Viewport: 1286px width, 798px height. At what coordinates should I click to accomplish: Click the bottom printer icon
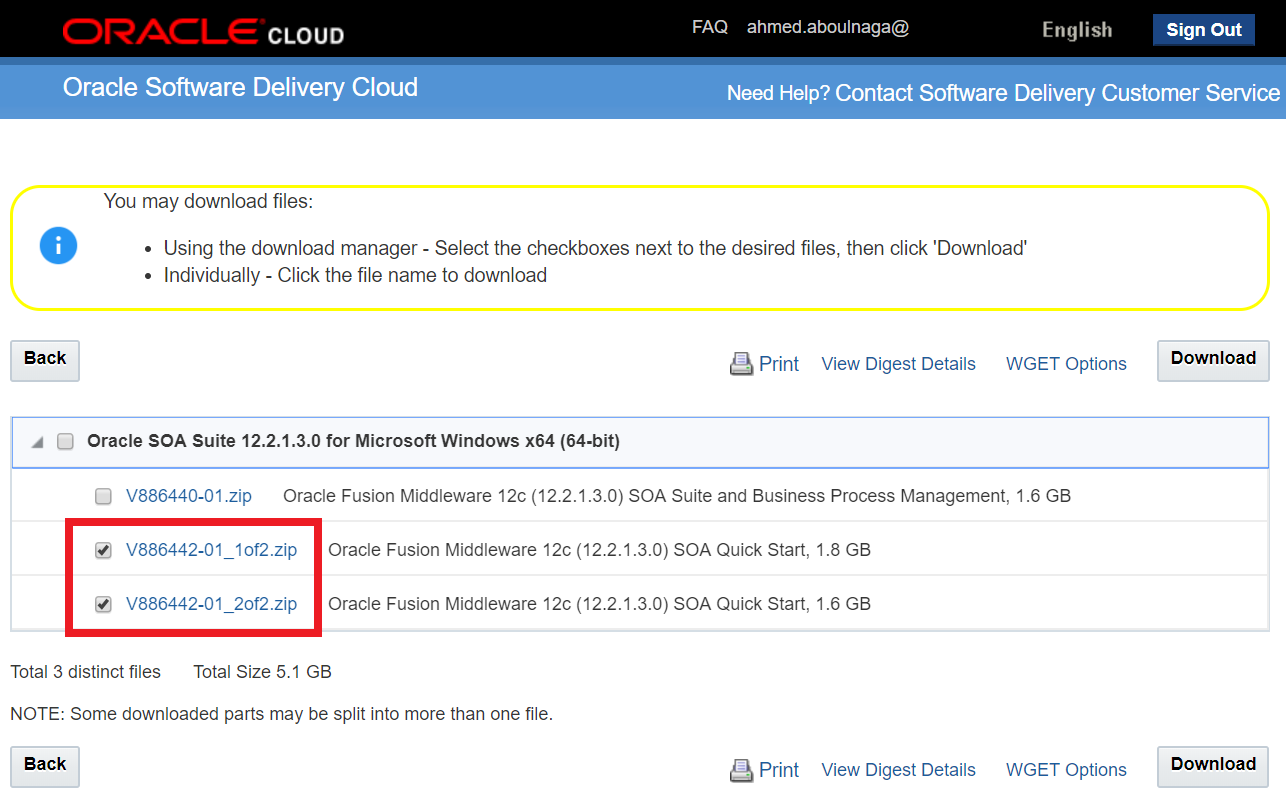point(741,770)
